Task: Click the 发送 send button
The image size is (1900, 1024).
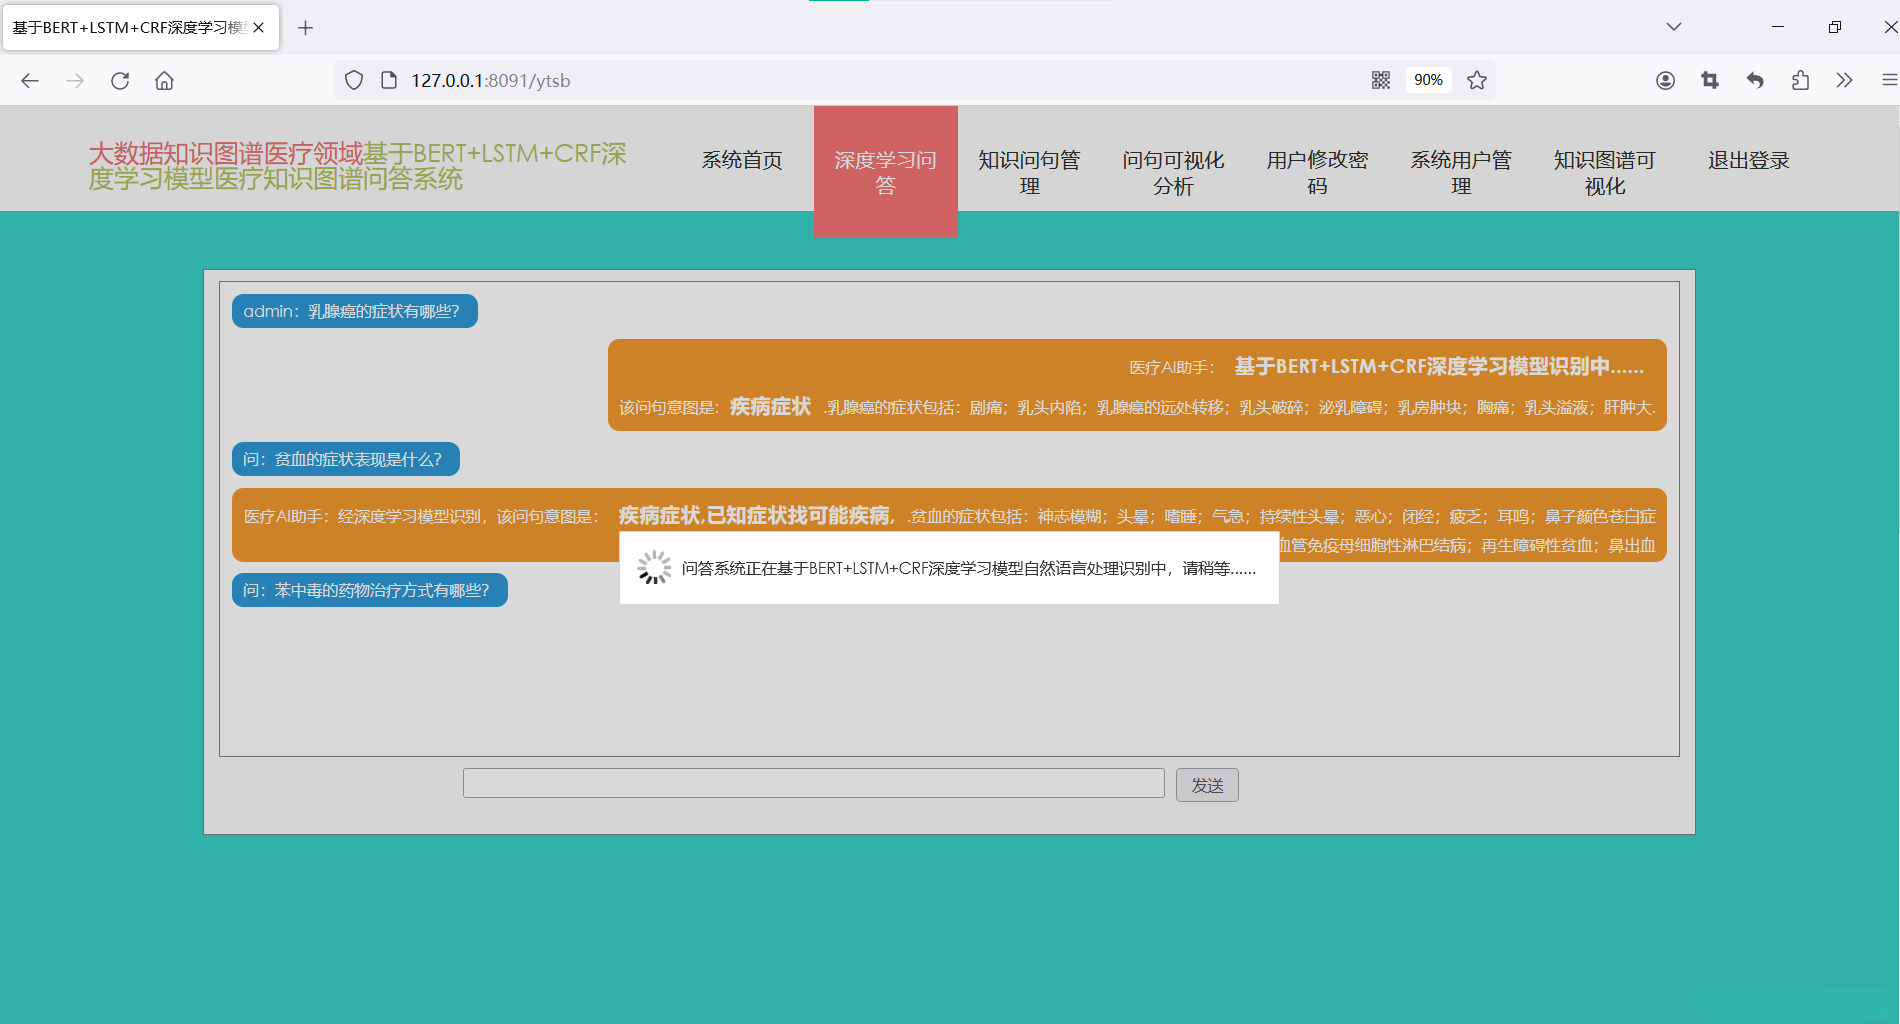Action: [1207, 785]
